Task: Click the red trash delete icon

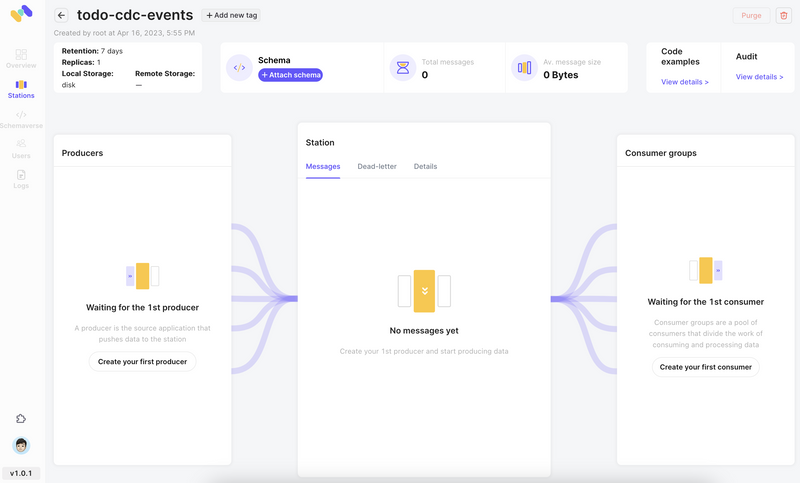Action: 783,16
